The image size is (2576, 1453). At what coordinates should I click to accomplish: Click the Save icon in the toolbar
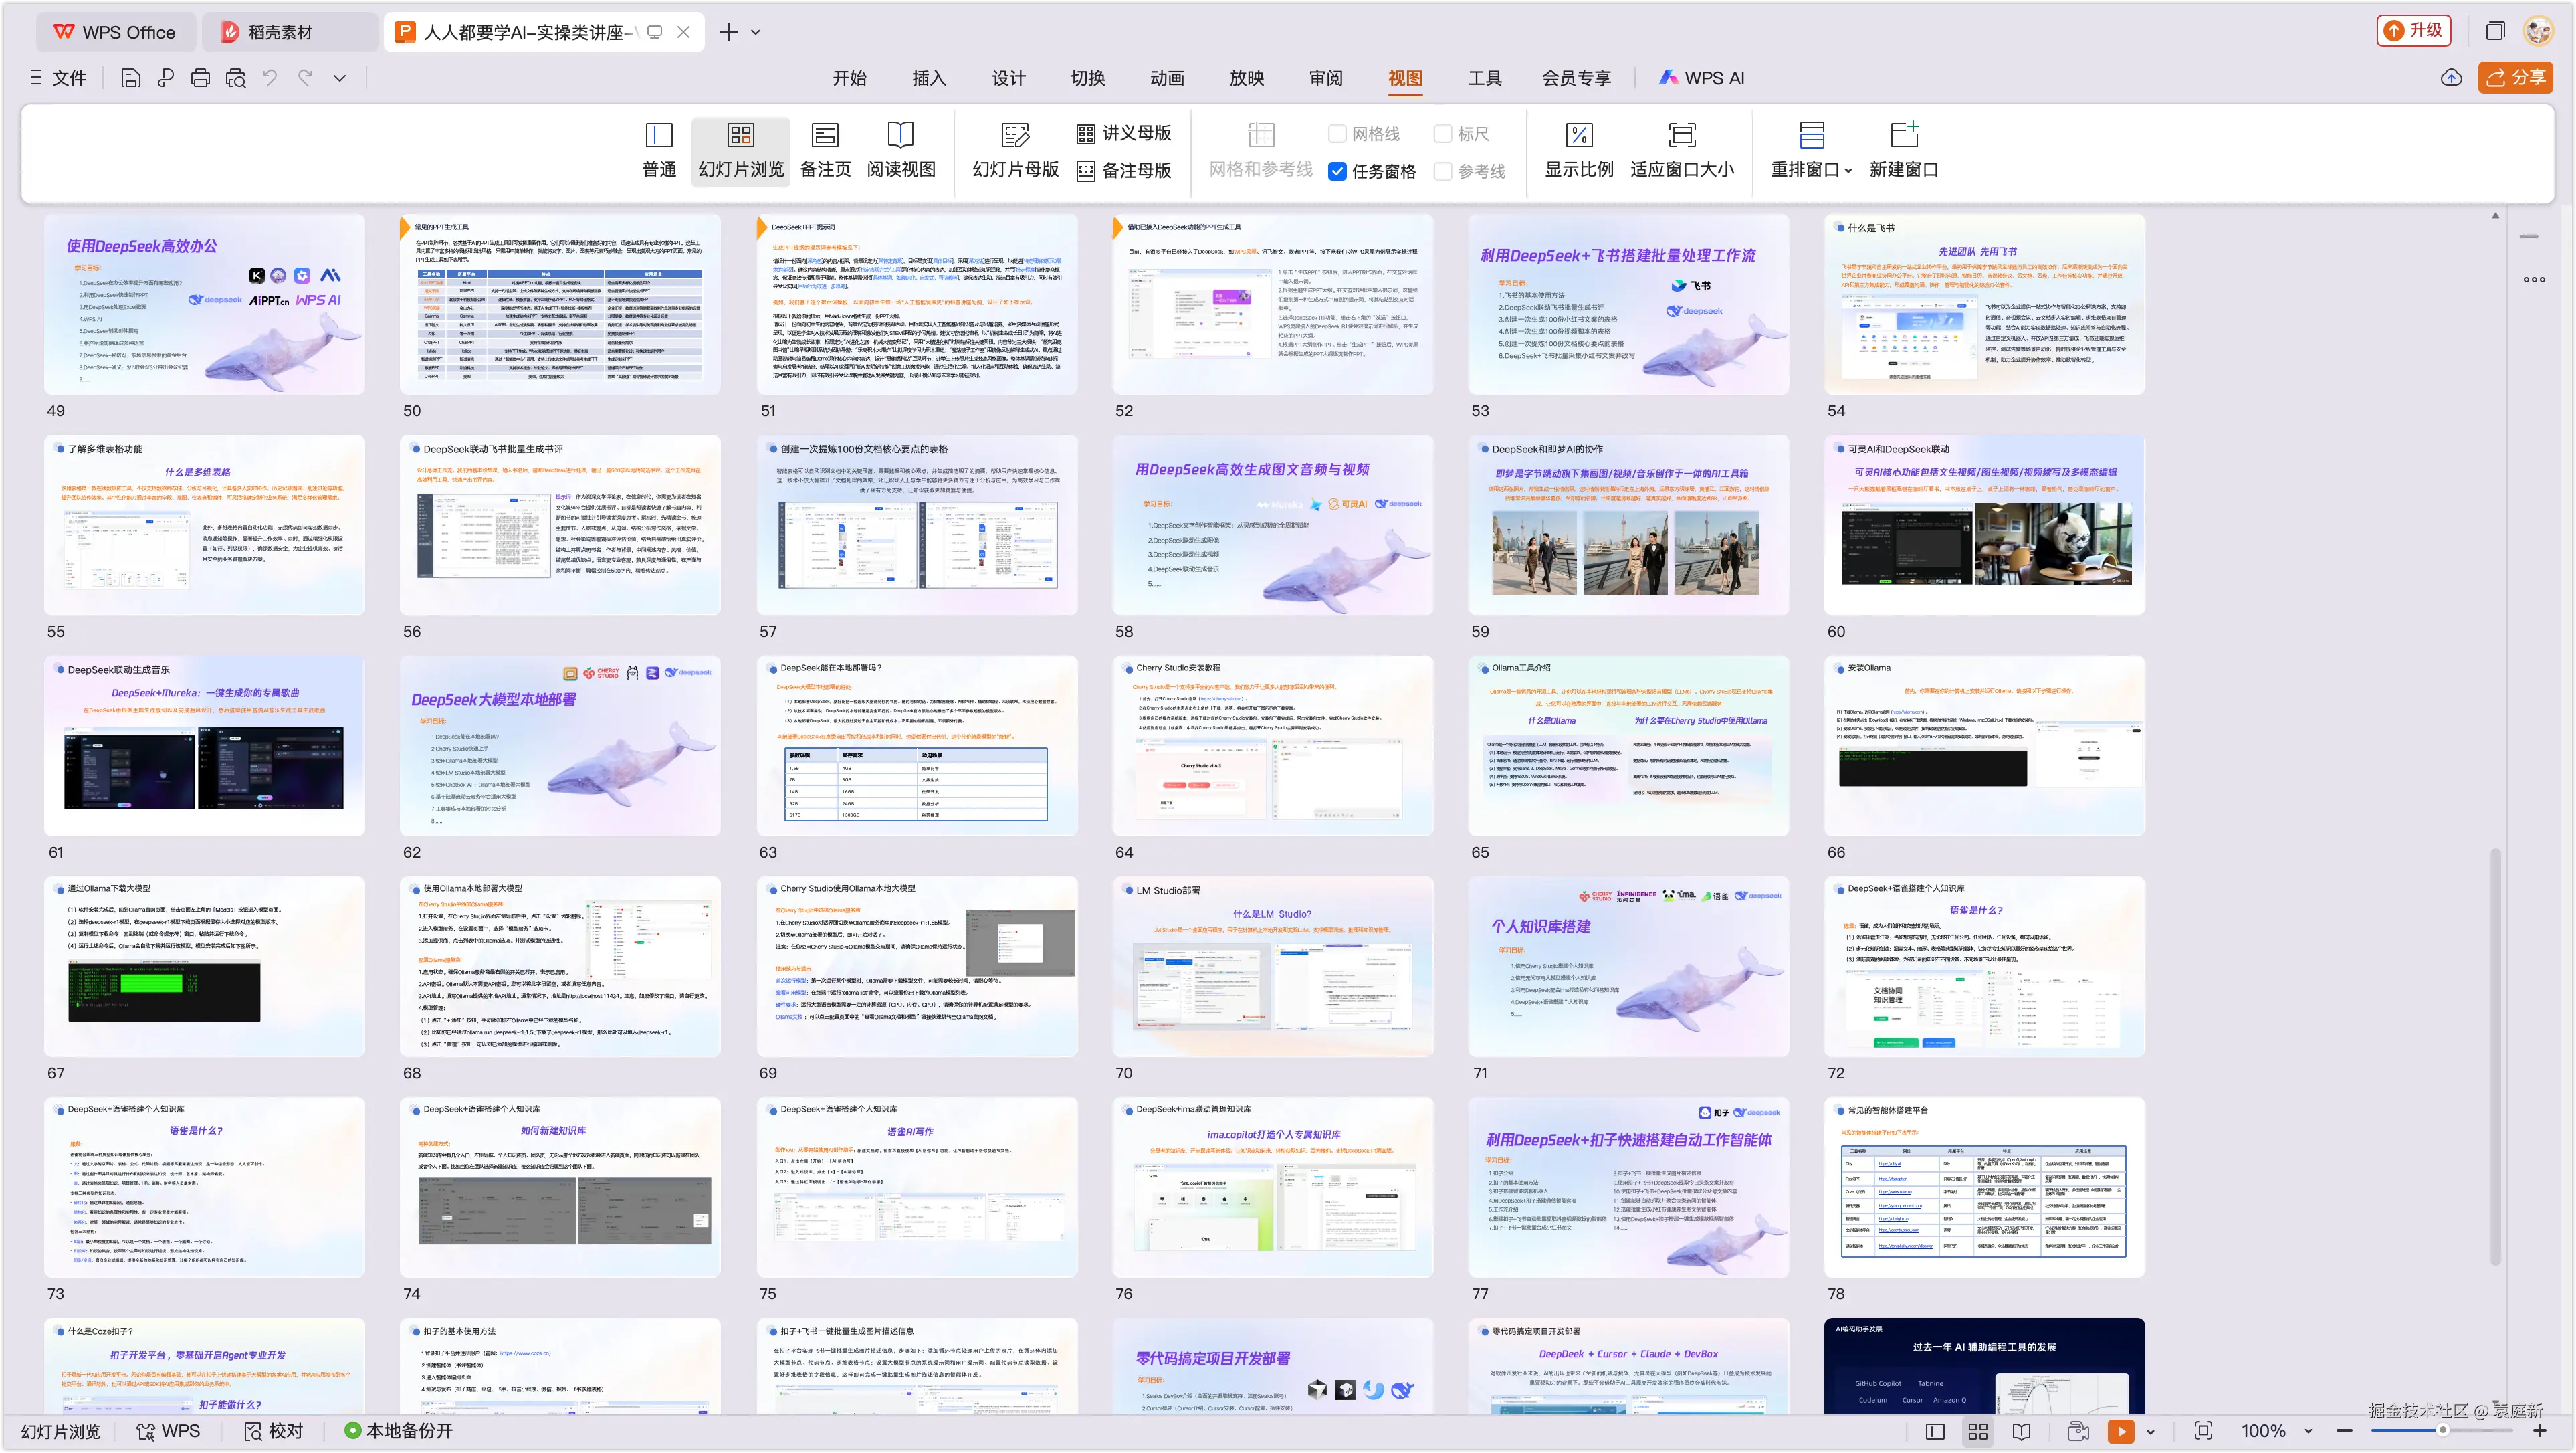(130, 78)
